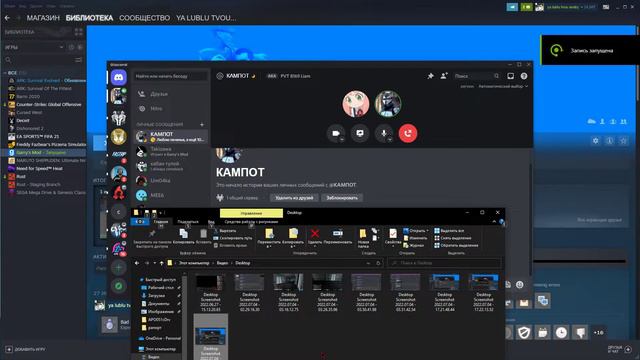Viewport: 640px width, 360px height.
Task: Open OneDrive - Personal in Explorer pane
Action: pyautogui.click(x=160, y=338)
